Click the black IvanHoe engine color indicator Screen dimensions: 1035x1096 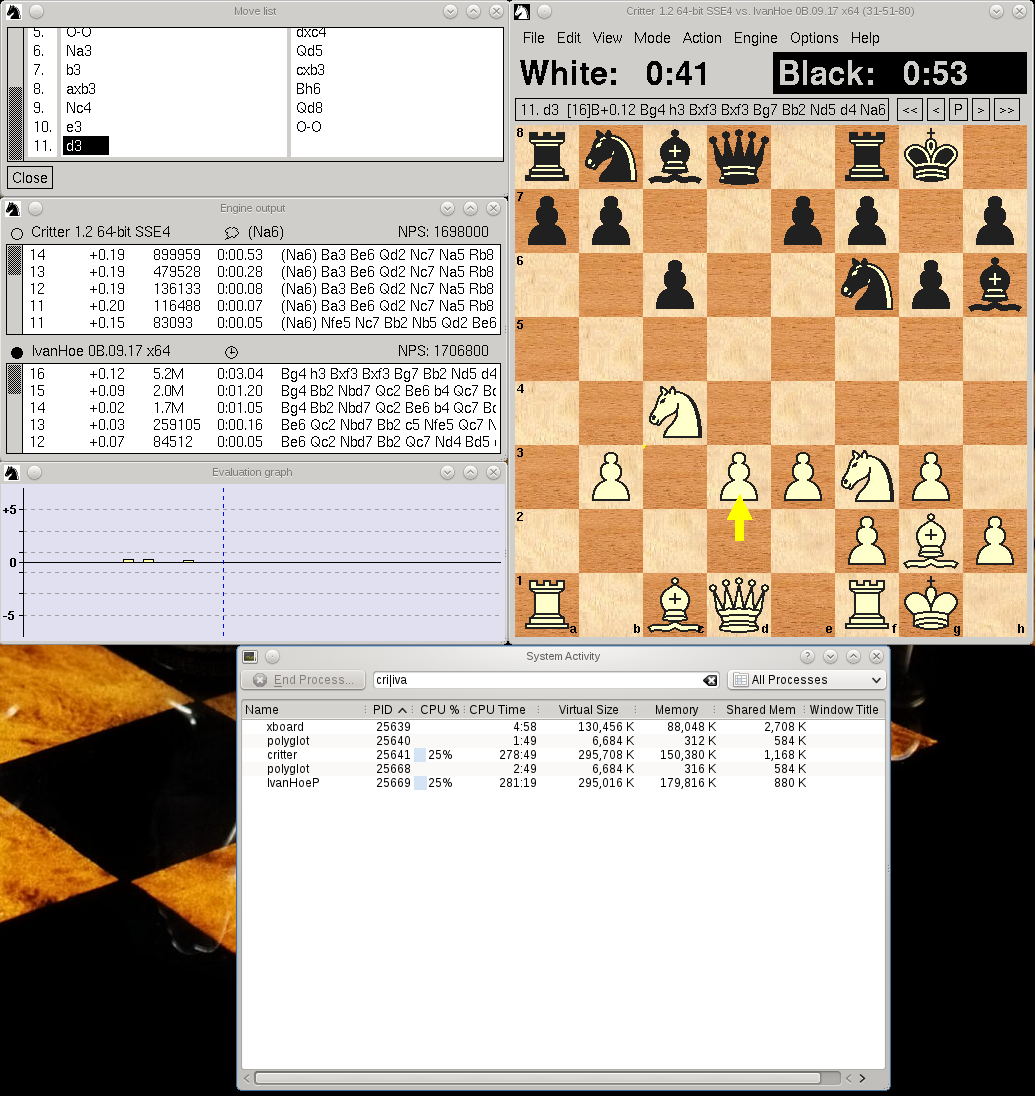click(17, 352)
